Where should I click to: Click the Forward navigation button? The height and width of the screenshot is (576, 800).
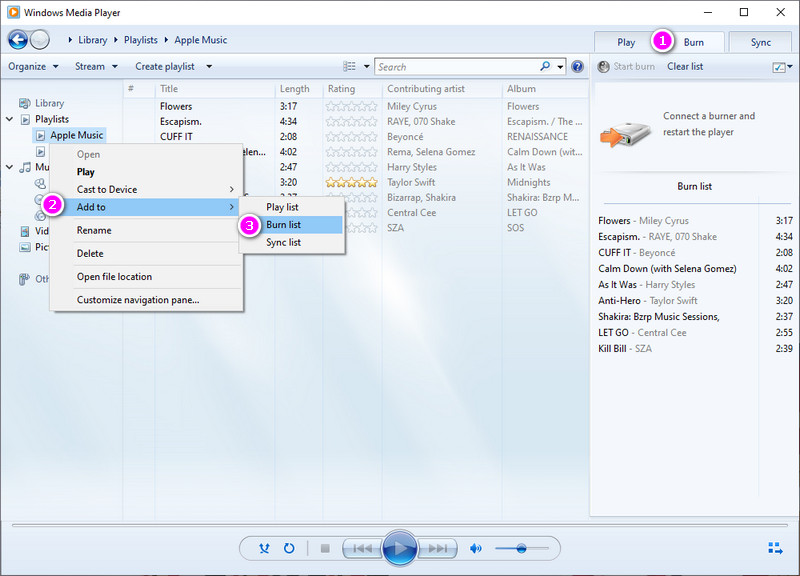tap(40, 40)
